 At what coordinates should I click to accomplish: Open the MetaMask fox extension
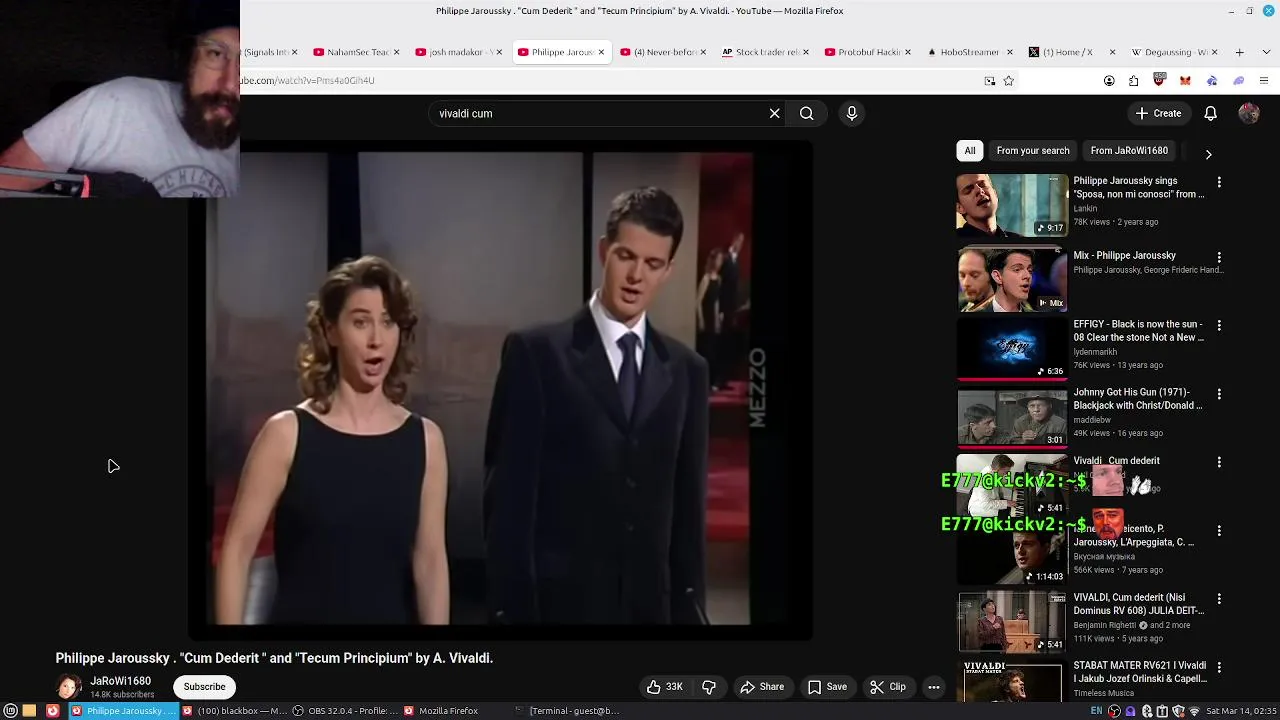1185,81
